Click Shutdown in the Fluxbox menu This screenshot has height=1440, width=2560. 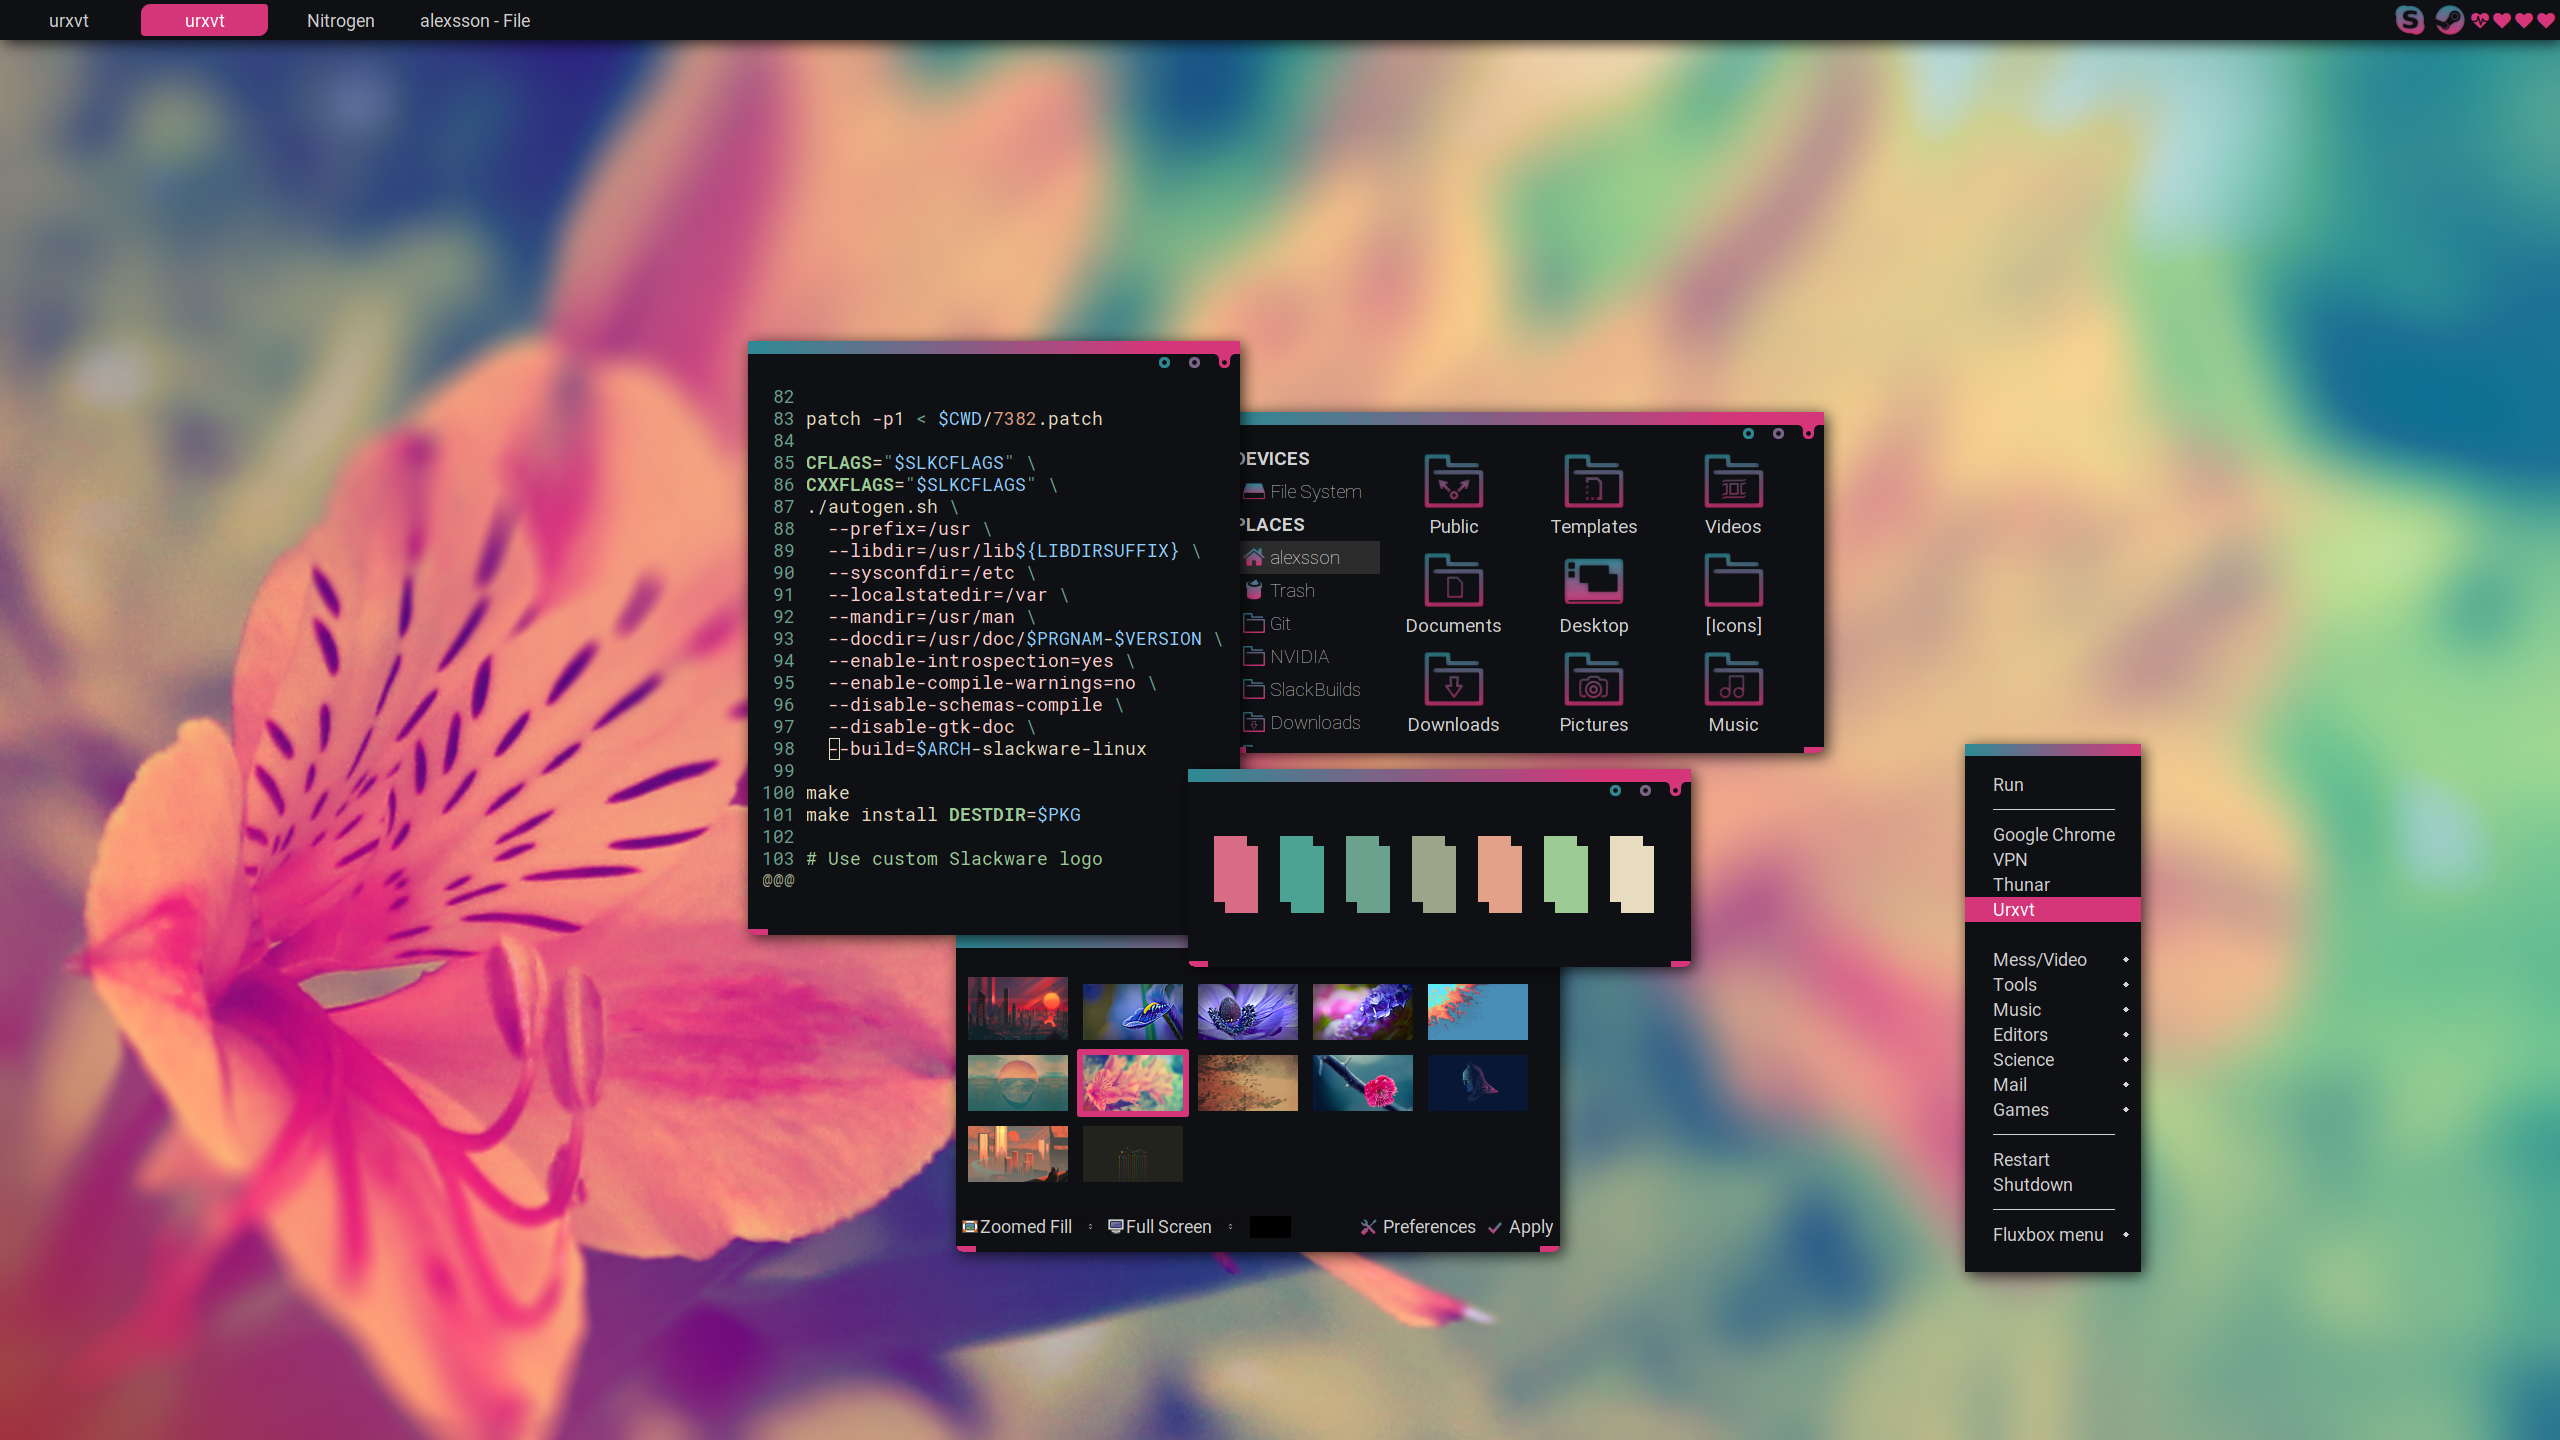coord(2032,1184)
